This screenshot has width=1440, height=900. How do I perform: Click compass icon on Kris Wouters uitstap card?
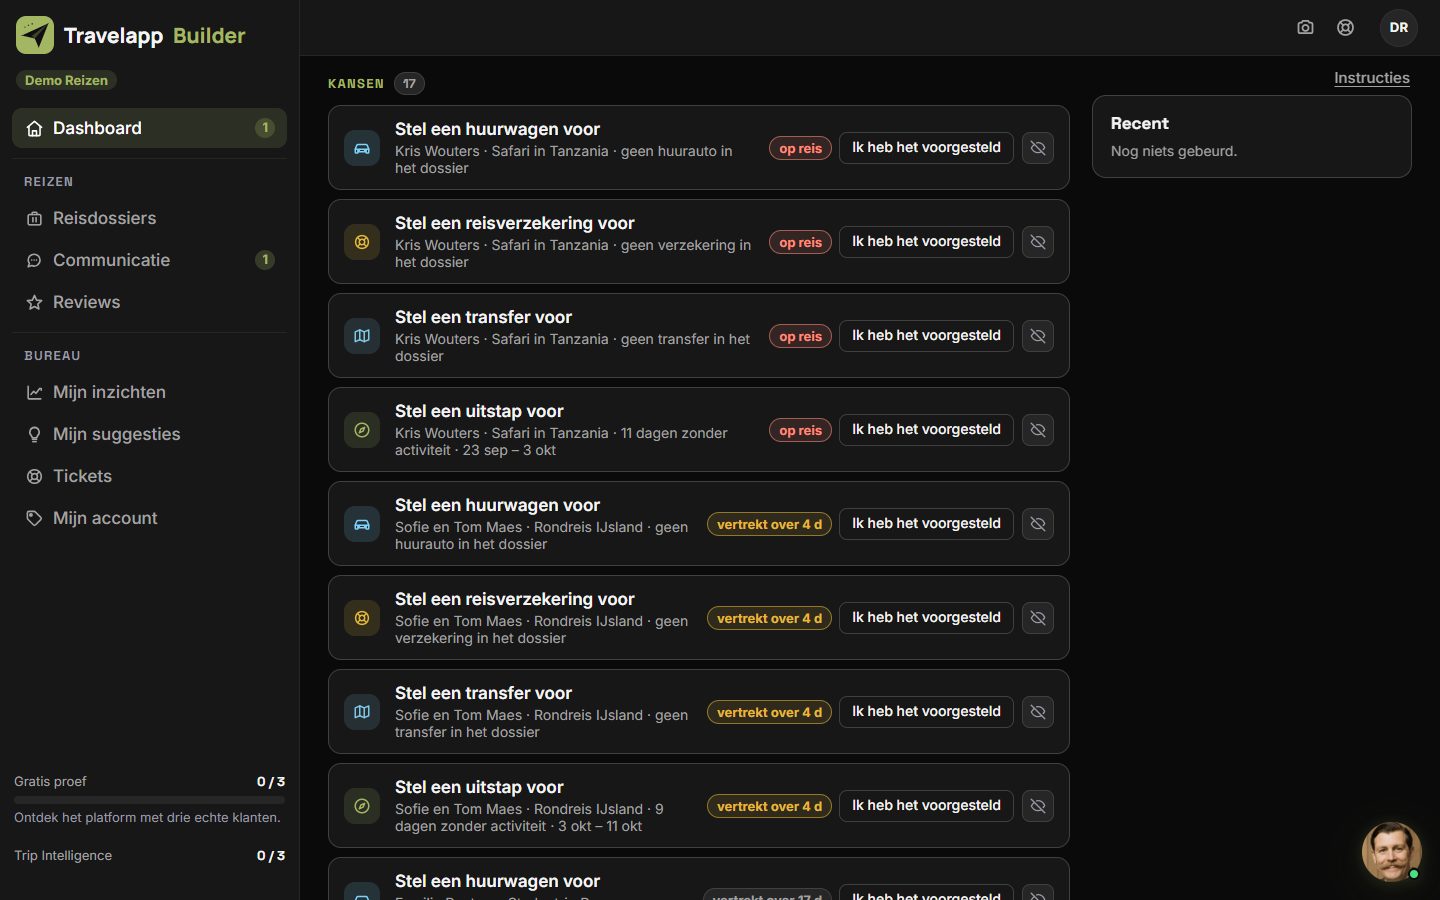pyautogui.click(x=362, y=430)
